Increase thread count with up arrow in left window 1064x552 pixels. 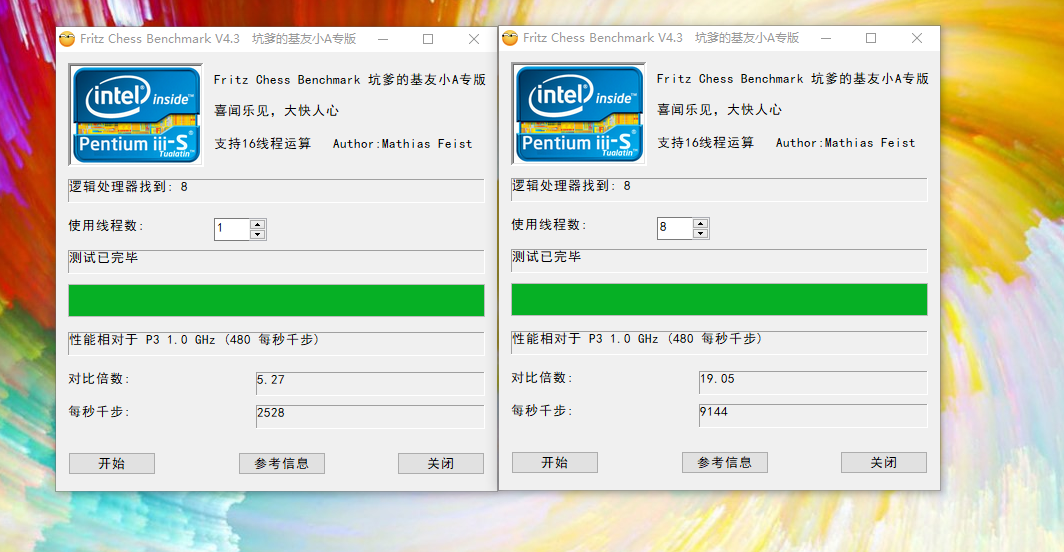(257, 225)
